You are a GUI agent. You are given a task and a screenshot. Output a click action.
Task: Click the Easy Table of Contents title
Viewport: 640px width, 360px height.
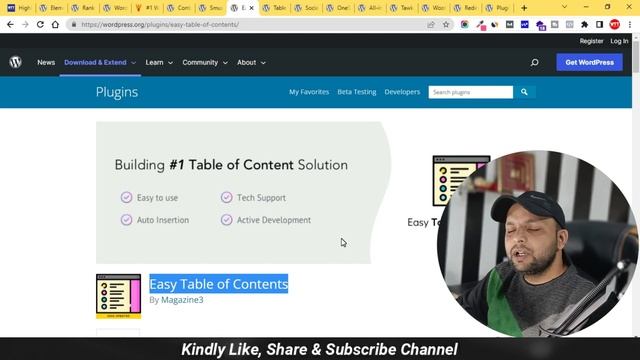click(x=219, y=284)
